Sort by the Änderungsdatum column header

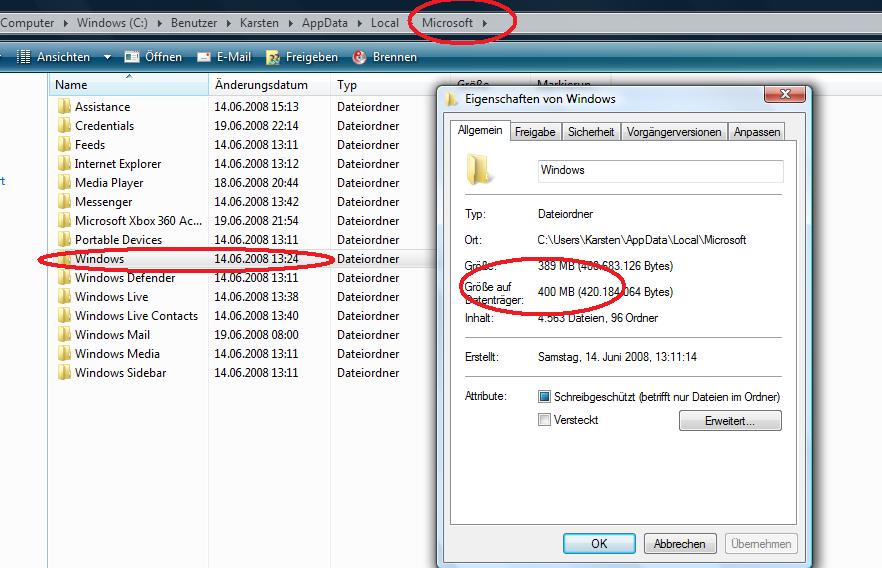[269, 85]
